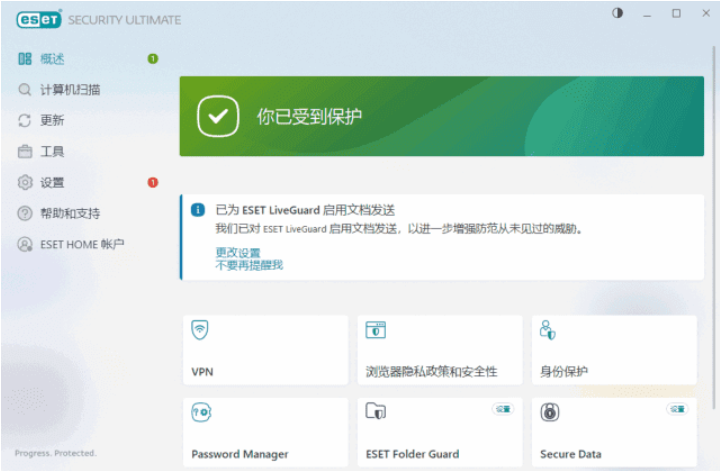
Task: Open the VPN feature tile
Action: coord(265,350)
